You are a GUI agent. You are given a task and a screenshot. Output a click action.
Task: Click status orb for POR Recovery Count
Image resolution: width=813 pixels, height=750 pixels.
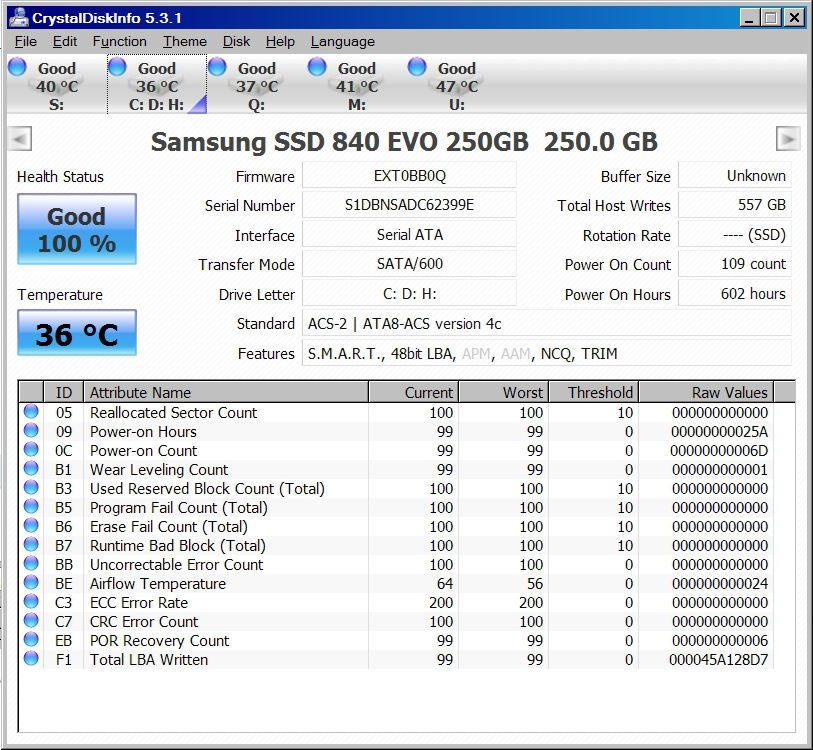pyautogui.click(x=31, y=640)
